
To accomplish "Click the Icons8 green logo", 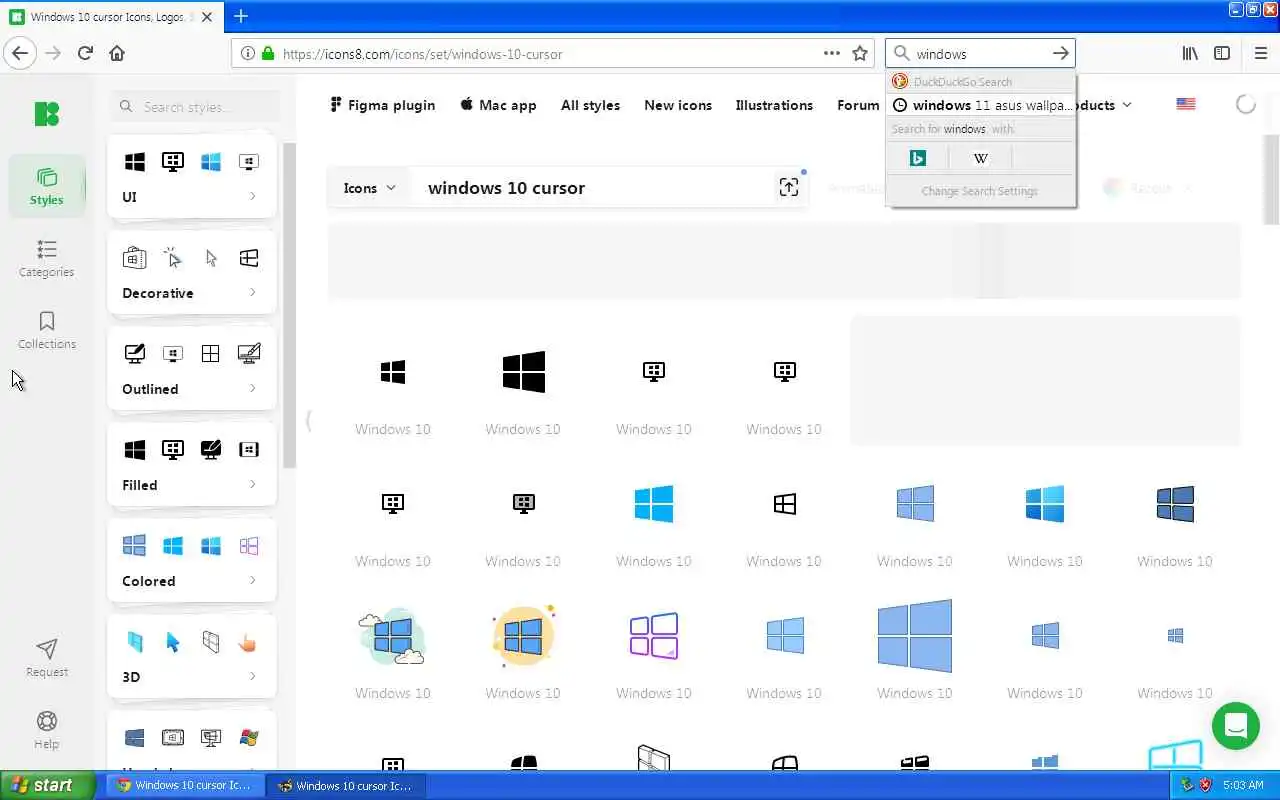I will [x=46, y=113].
